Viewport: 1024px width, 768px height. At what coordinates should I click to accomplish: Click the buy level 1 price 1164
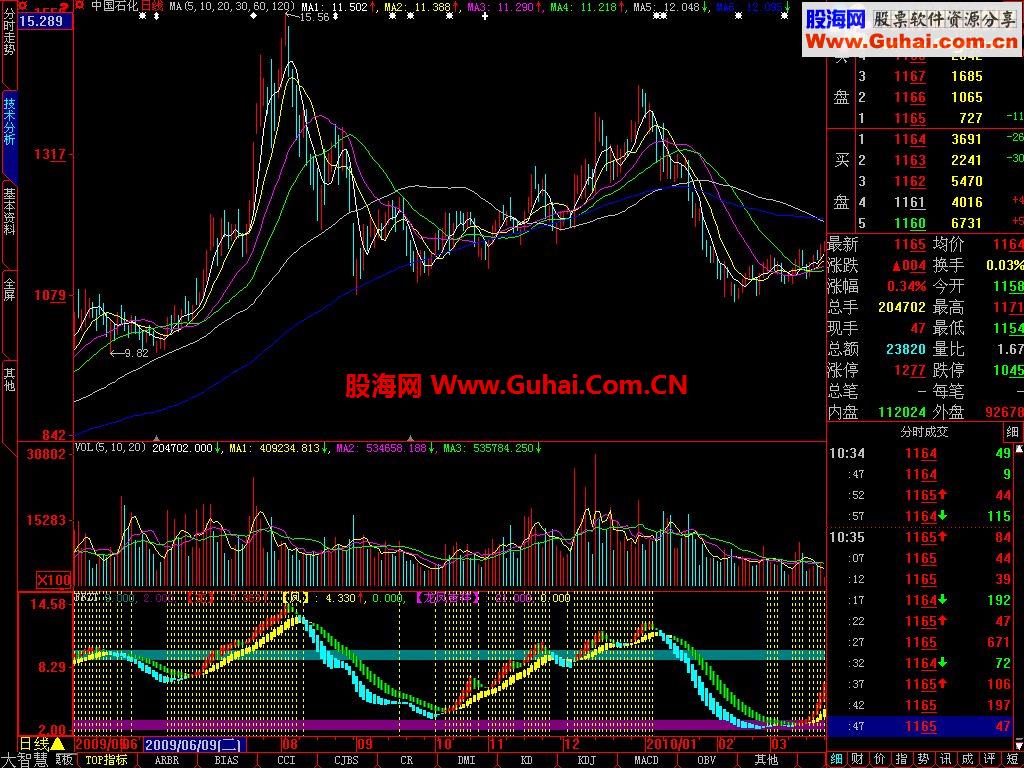point(910,139)
